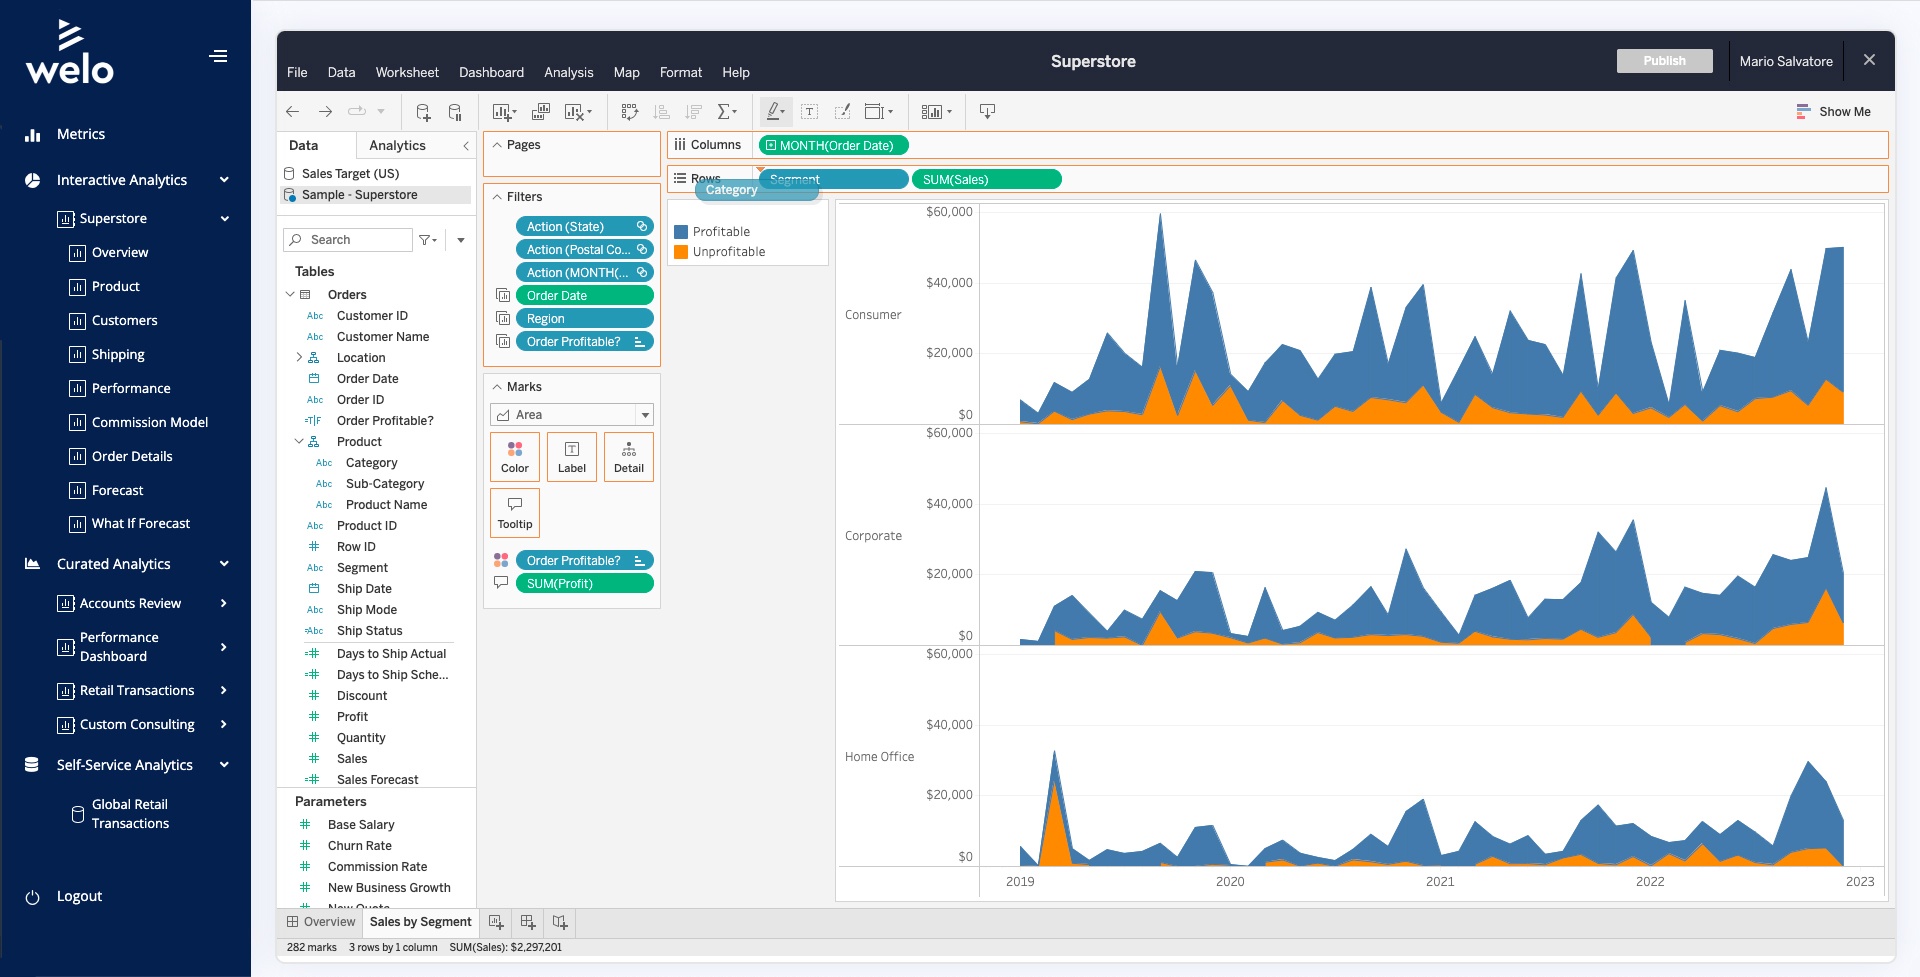Expand the Location field hierarchy
The height and width of the screenshot is (977, 1920).
pyautogui.click(x=299, y=358)
